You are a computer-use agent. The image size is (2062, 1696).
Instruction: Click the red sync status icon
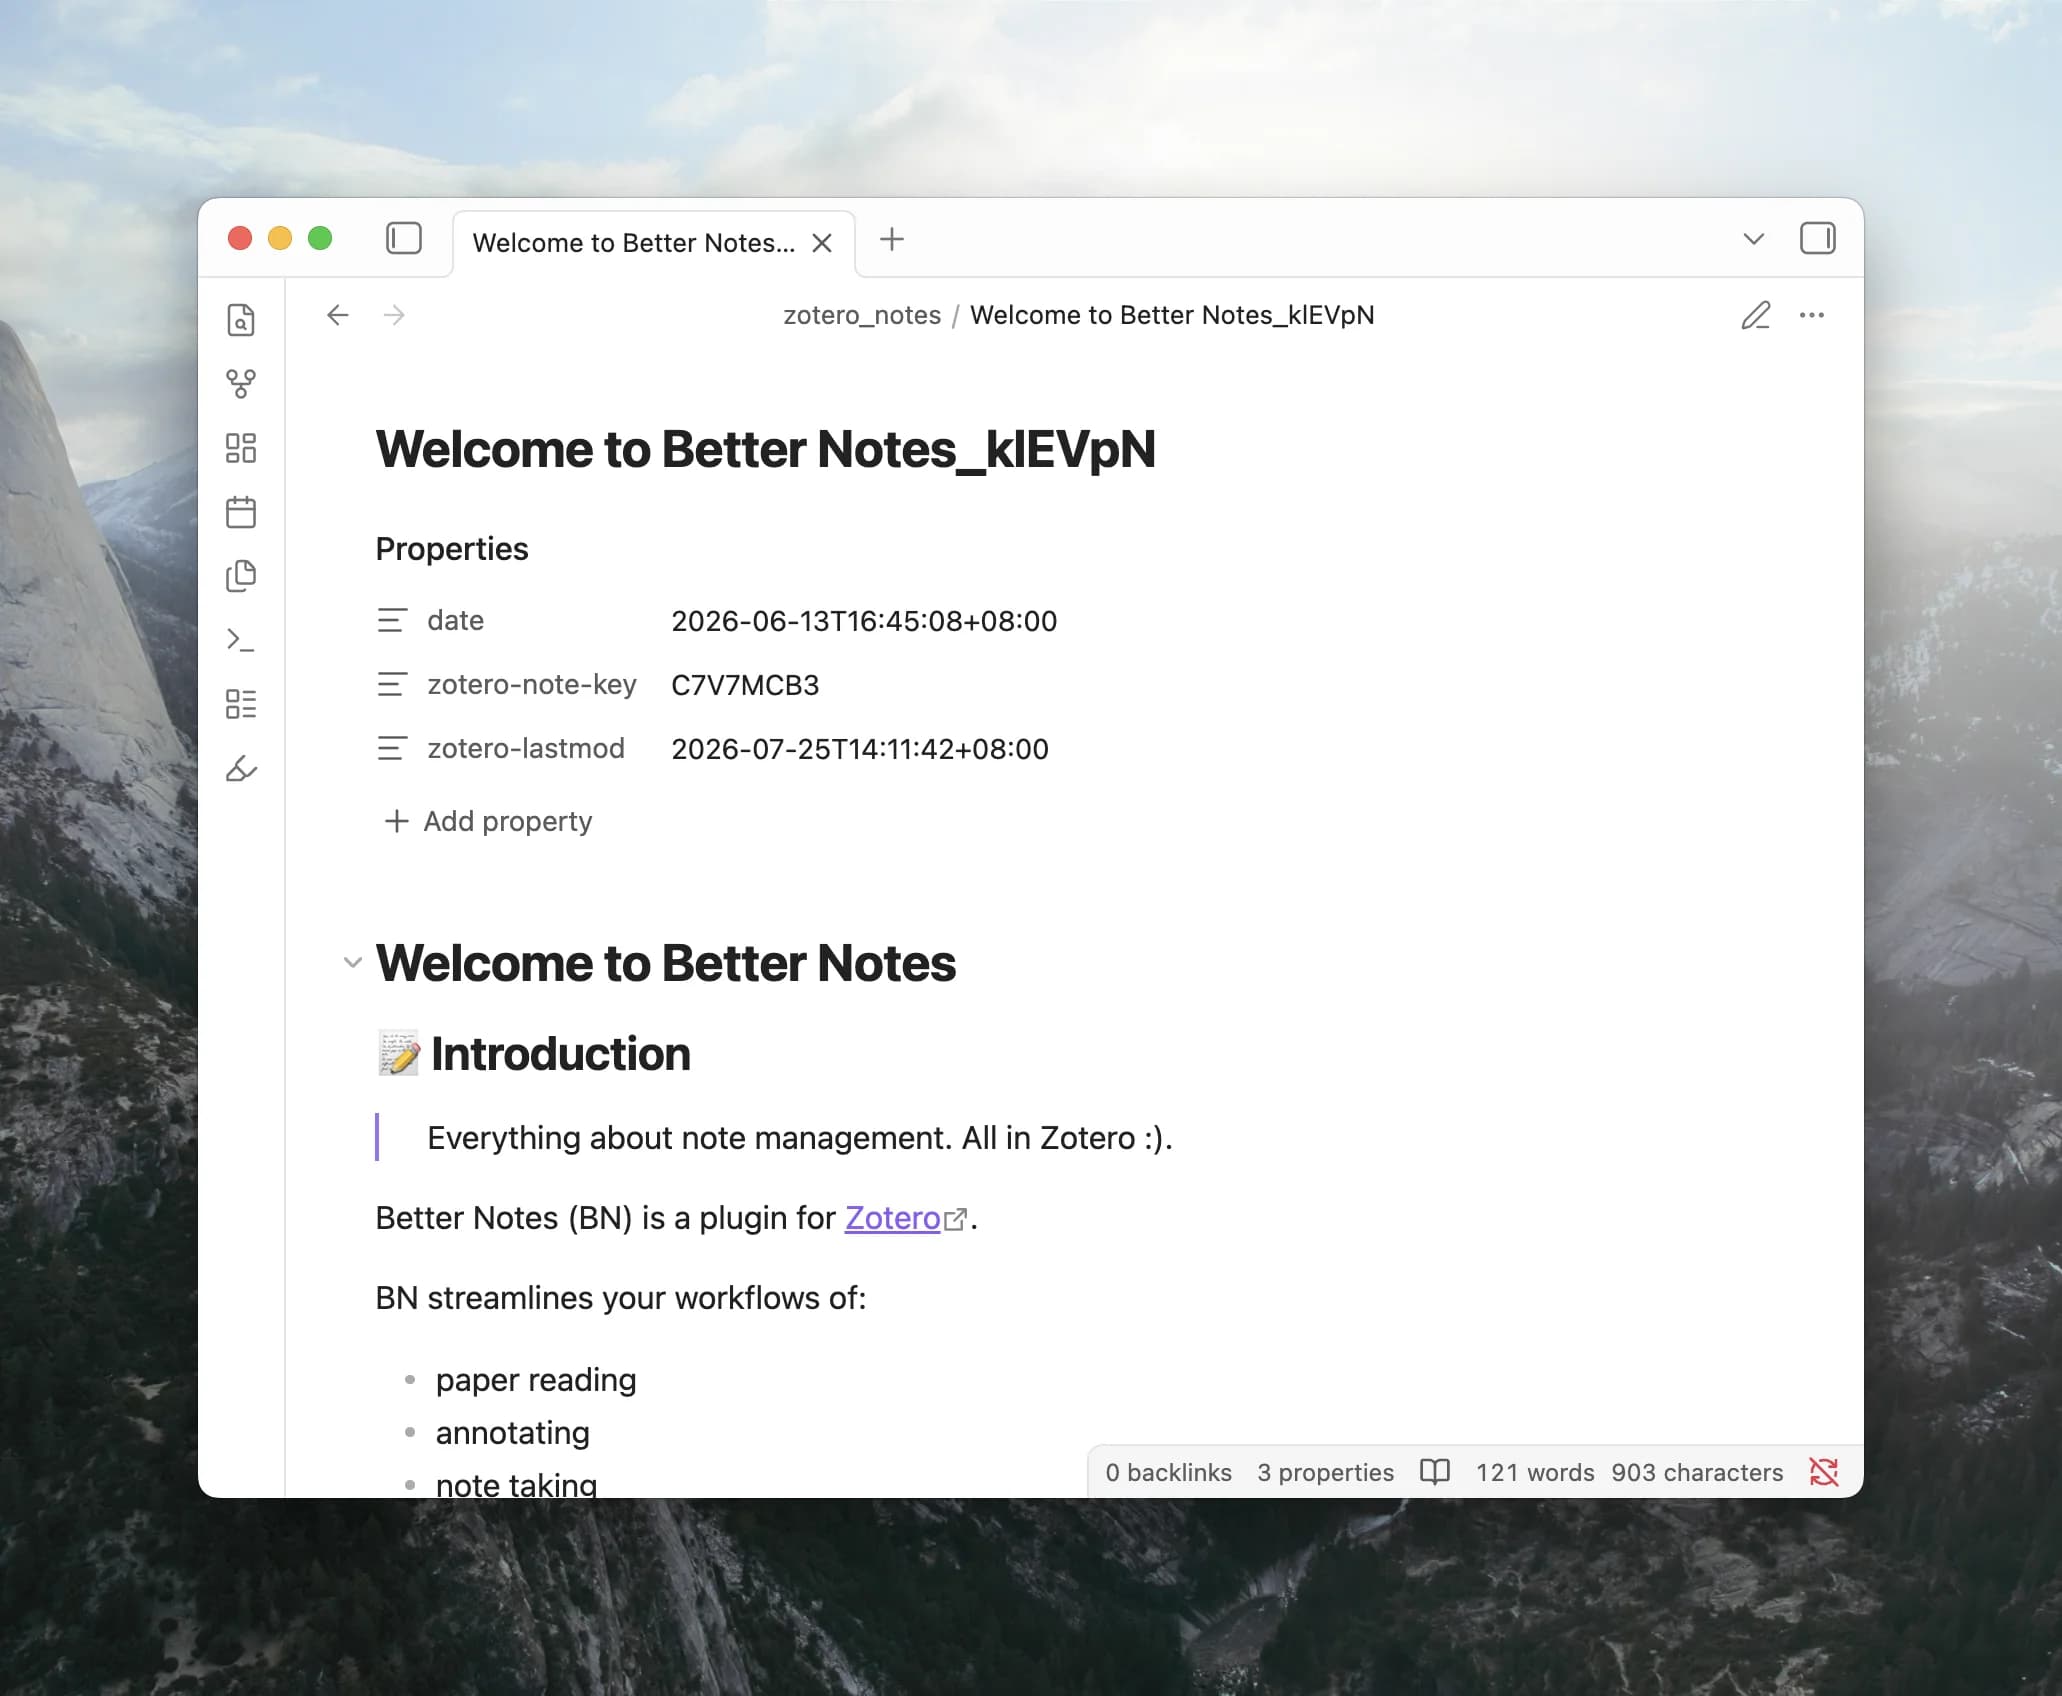click(x=1824, y=1472)
